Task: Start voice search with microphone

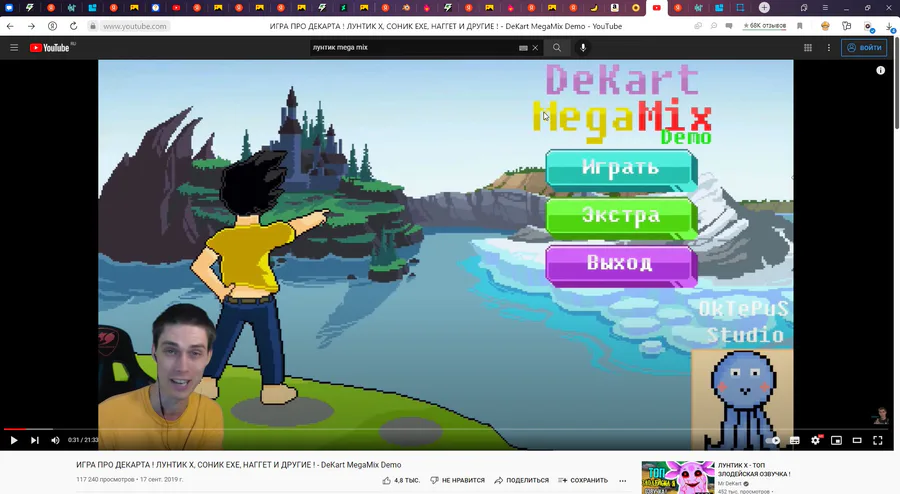Action: (583, 48)
